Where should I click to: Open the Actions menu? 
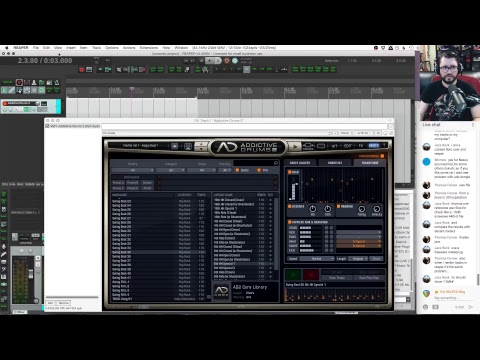(129, 48)
